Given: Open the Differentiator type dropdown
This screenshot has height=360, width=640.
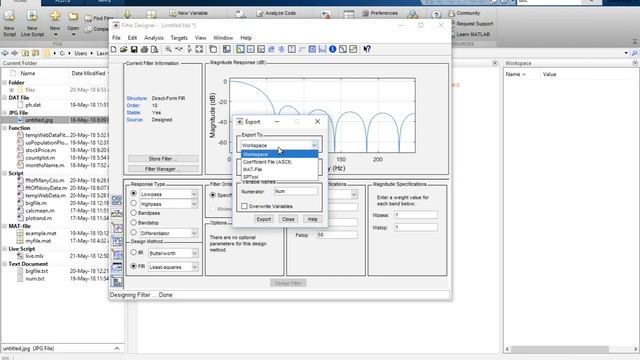Looking at the screenshot, I should [x=194, y=233].
